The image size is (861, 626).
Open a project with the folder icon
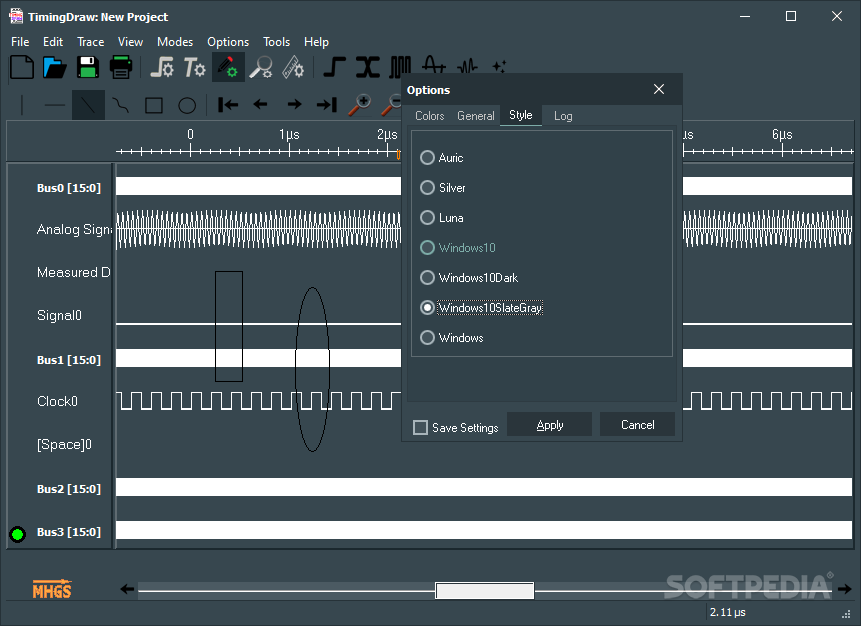click(x=55, y=68)
